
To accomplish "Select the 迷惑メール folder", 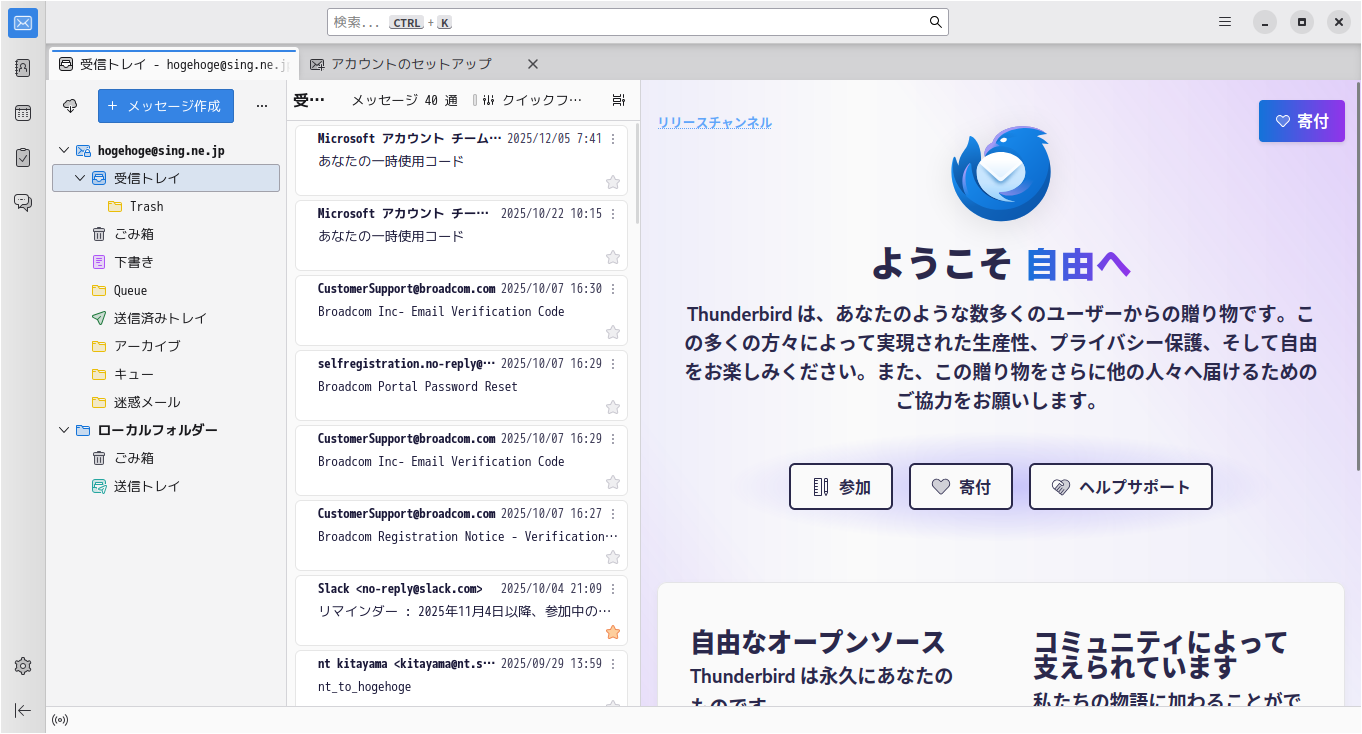I will click(166, 402).
